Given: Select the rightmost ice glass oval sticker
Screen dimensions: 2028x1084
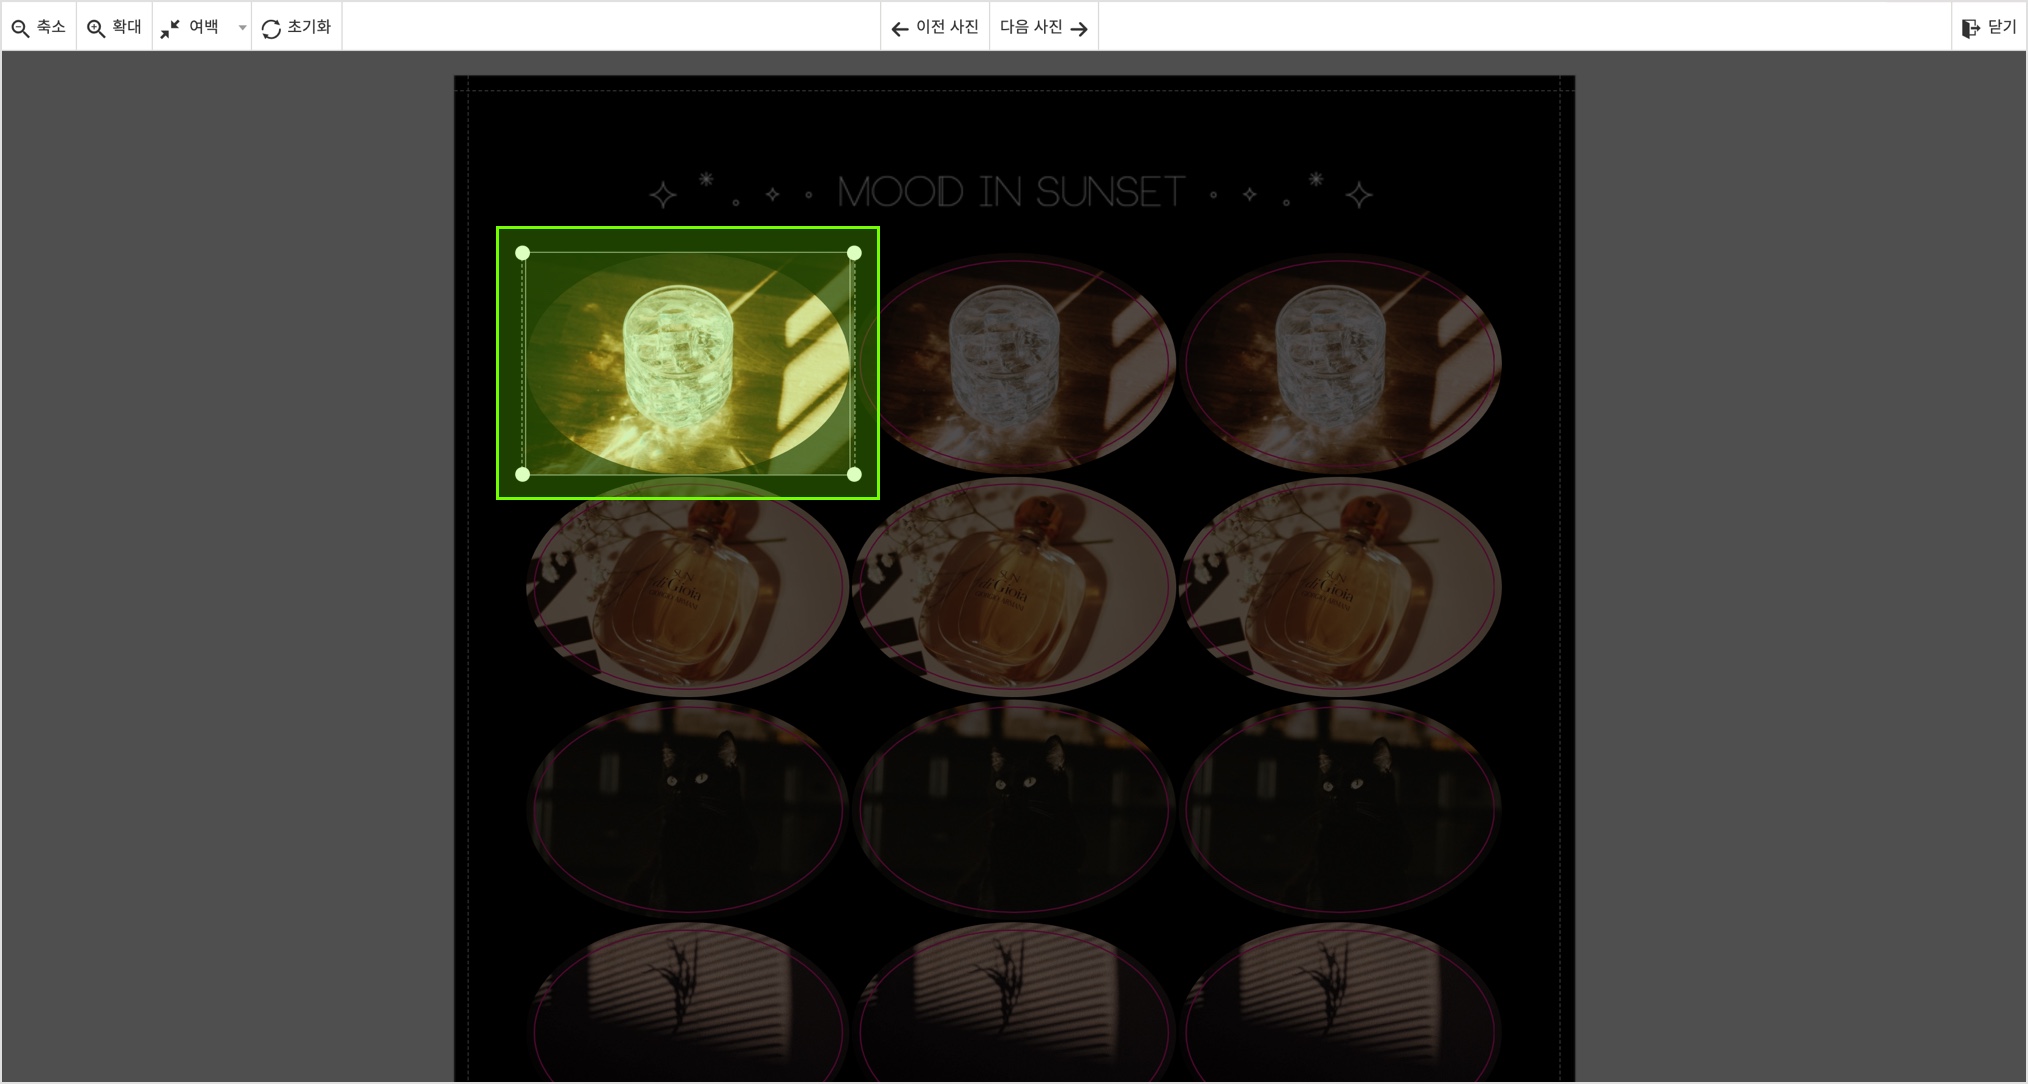Looking at the screenshot, I should click(x=1340, y=363).
